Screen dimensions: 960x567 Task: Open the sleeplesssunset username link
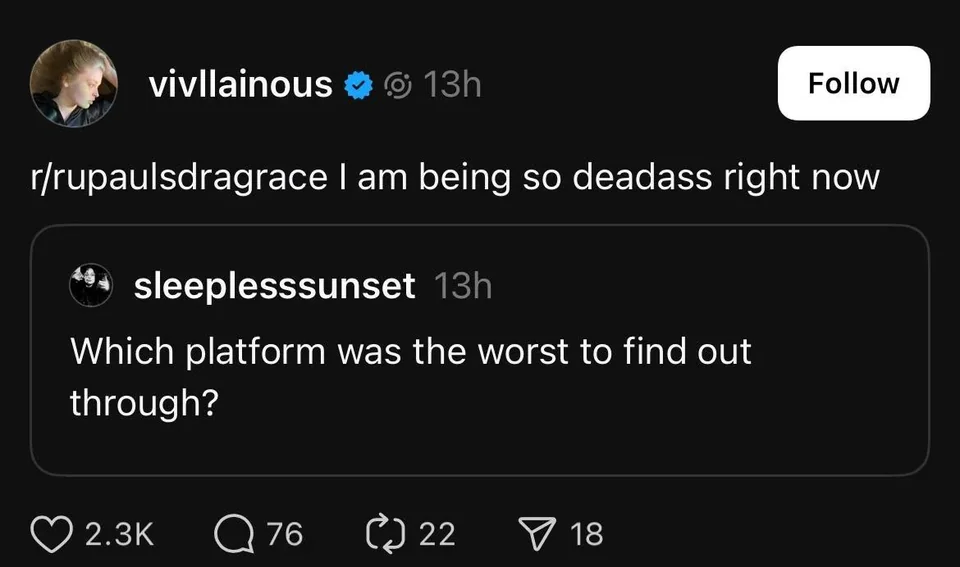[x=274, y=286]
